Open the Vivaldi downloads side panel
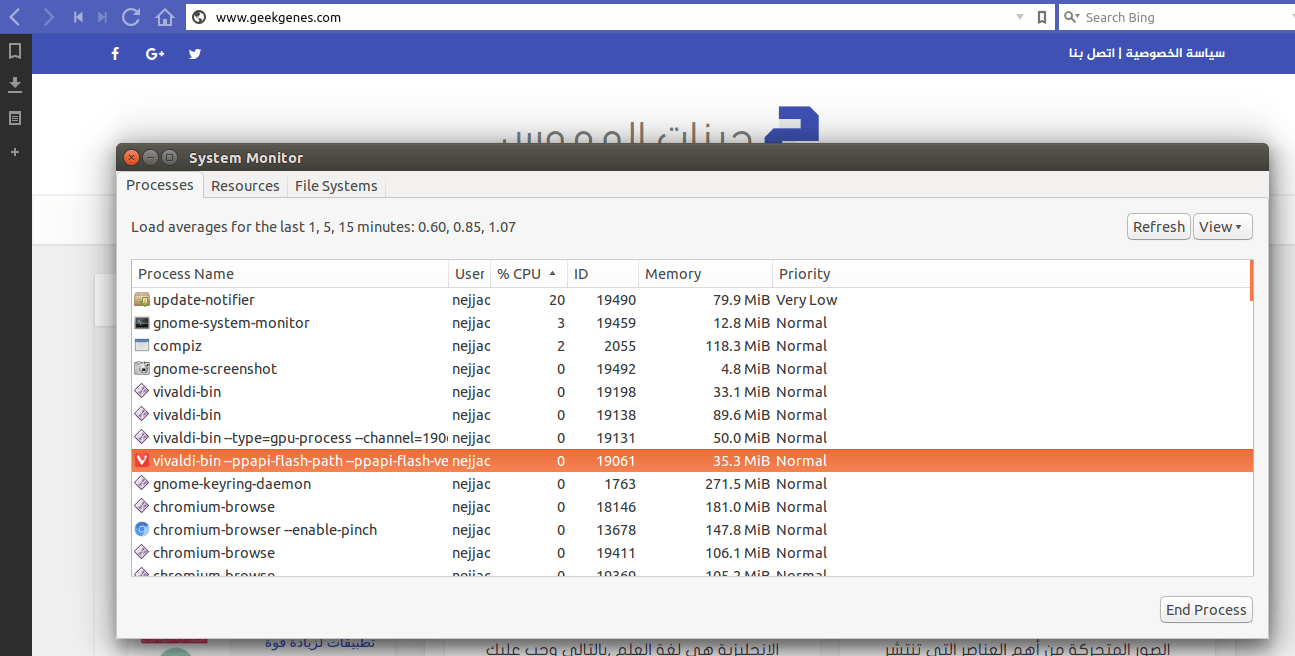Image resolution: width=1295 pixels, height=656 pixels. pos(15,84)
